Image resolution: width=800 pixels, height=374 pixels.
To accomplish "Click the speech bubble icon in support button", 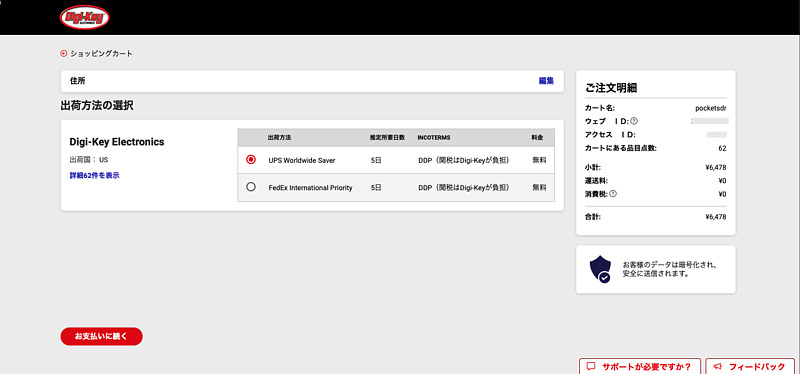I will click(x=591, y=366).
